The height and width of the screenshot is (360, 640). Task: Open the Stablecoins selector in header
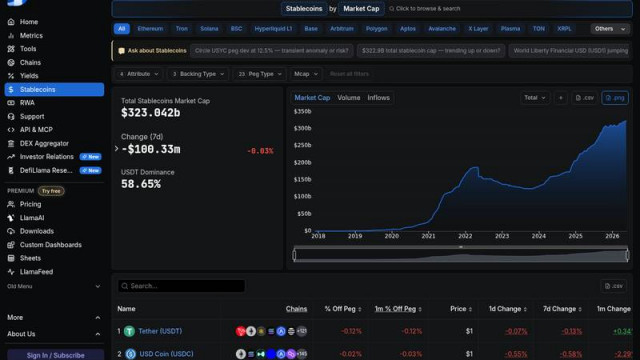304,9
